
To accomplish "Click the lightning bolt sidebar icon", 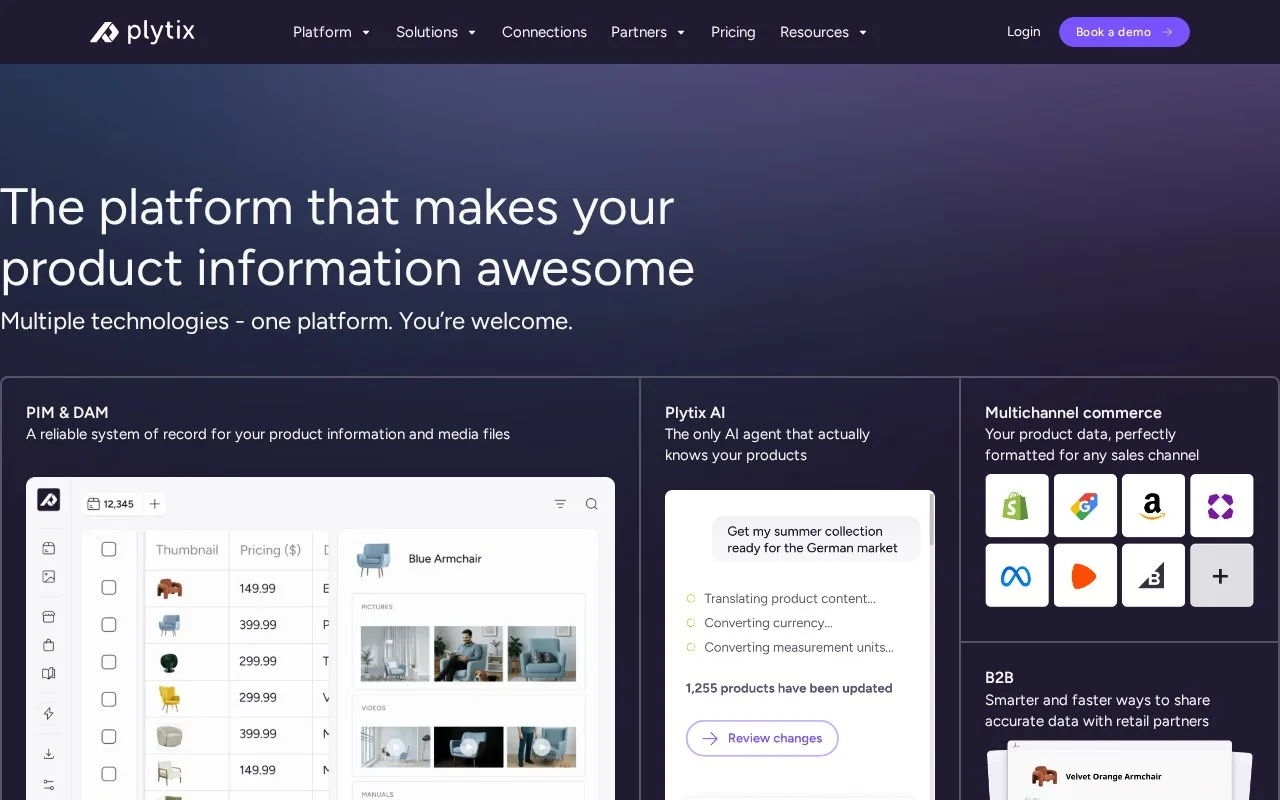I will 49,713.
